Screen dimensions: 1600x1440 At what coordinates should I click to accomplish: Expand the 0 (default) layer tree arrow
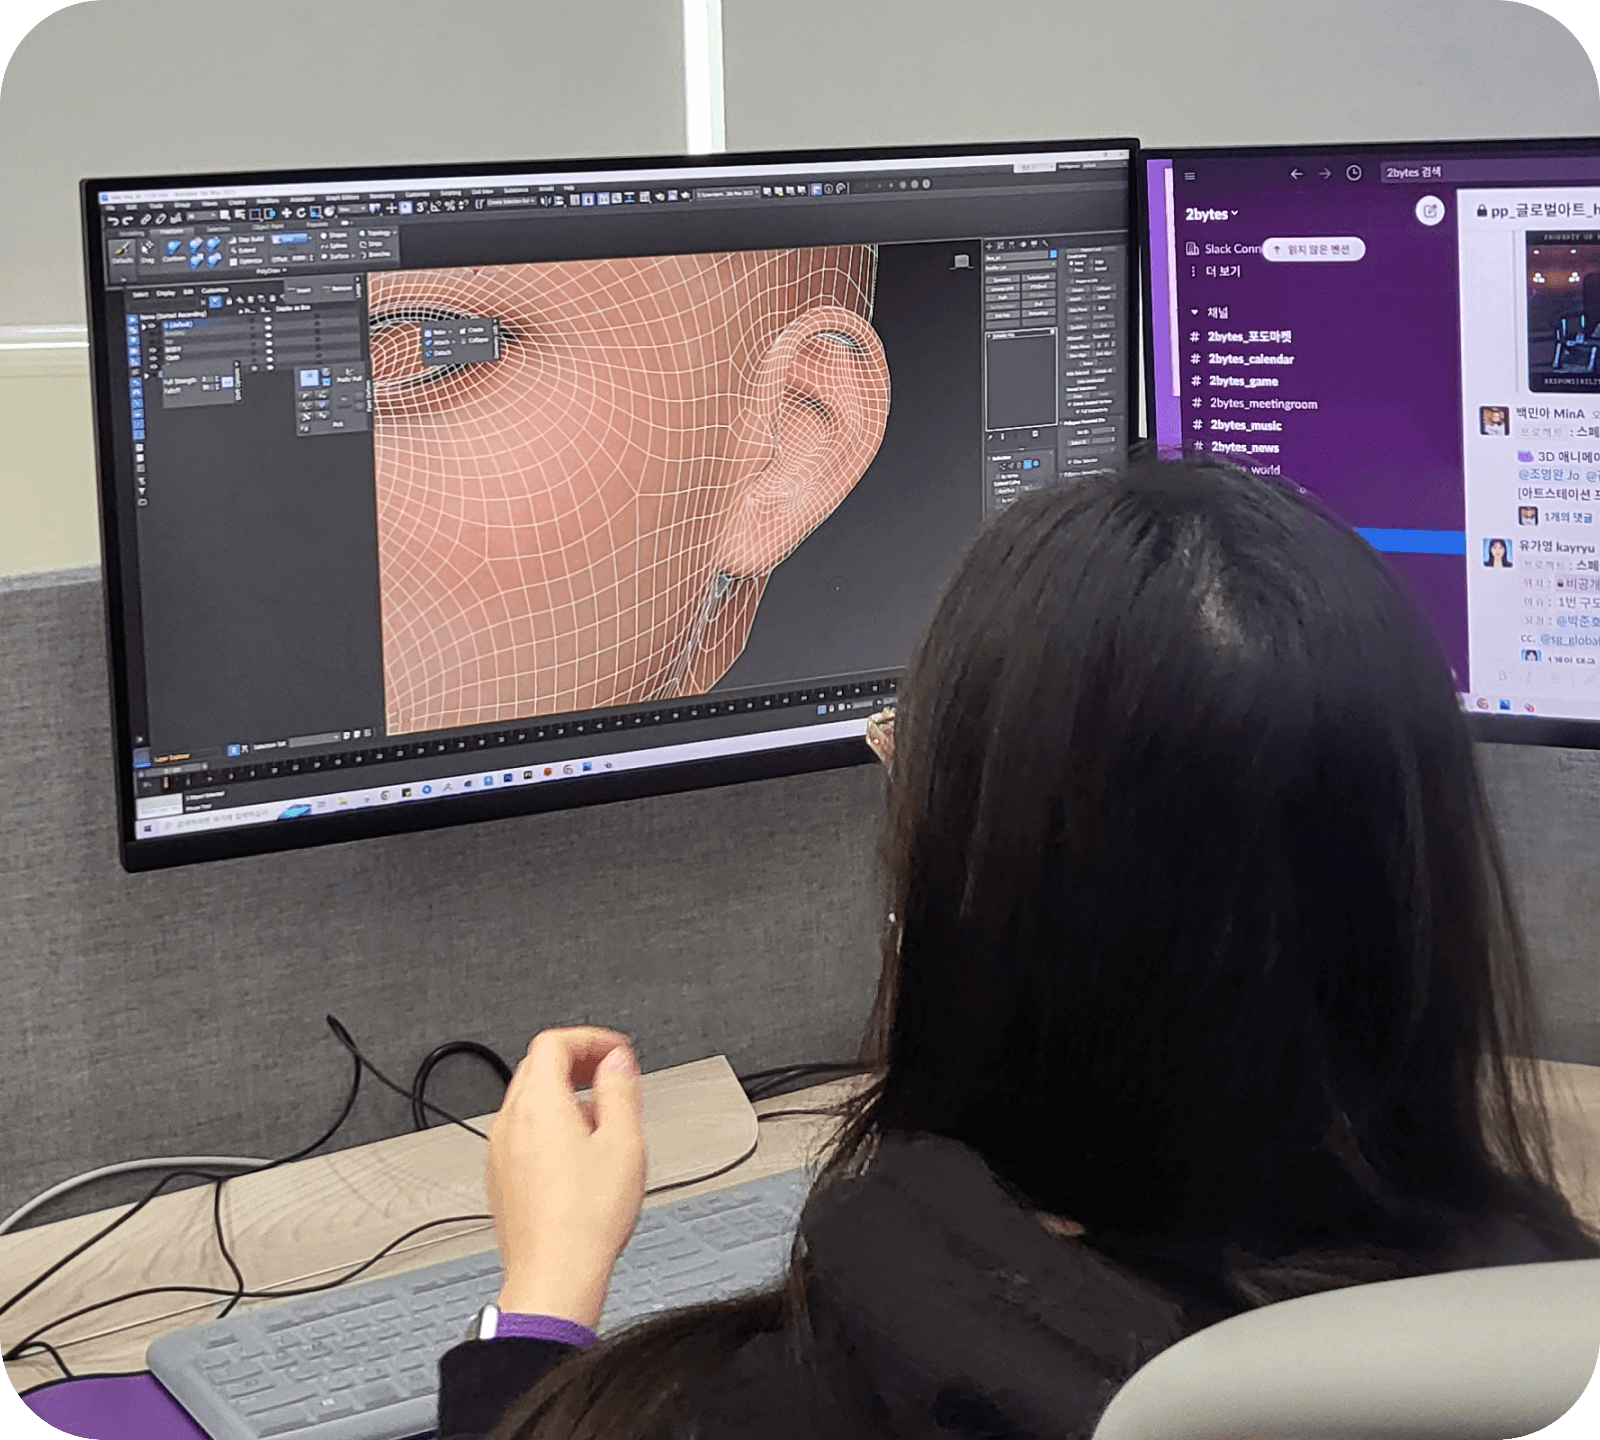click(145, 327)
